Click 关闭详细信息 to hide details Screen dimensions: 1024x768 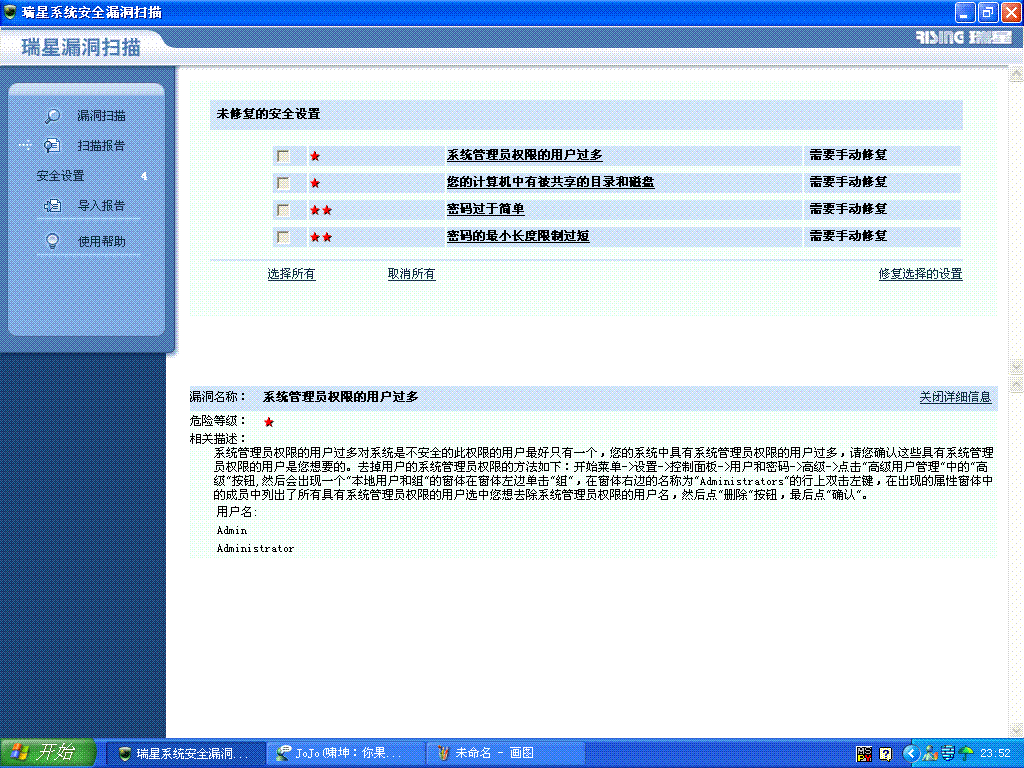click(955, 396)
